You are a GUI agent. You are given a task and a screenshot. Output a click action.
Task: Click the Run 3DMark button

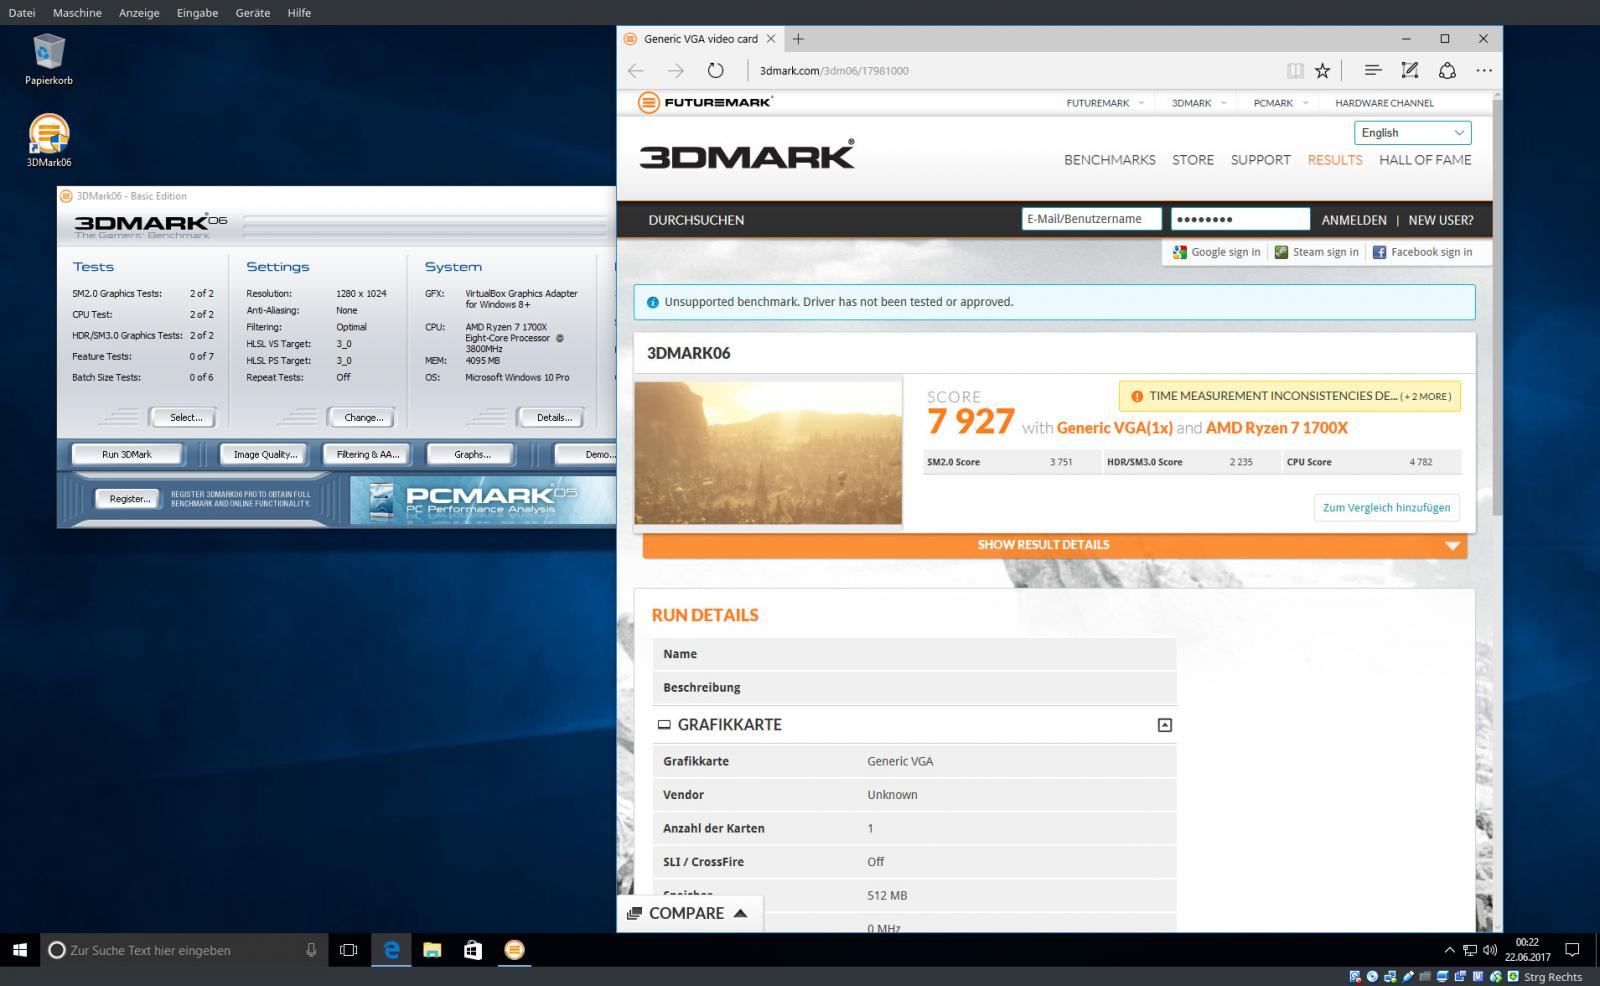tap(127, 454)
